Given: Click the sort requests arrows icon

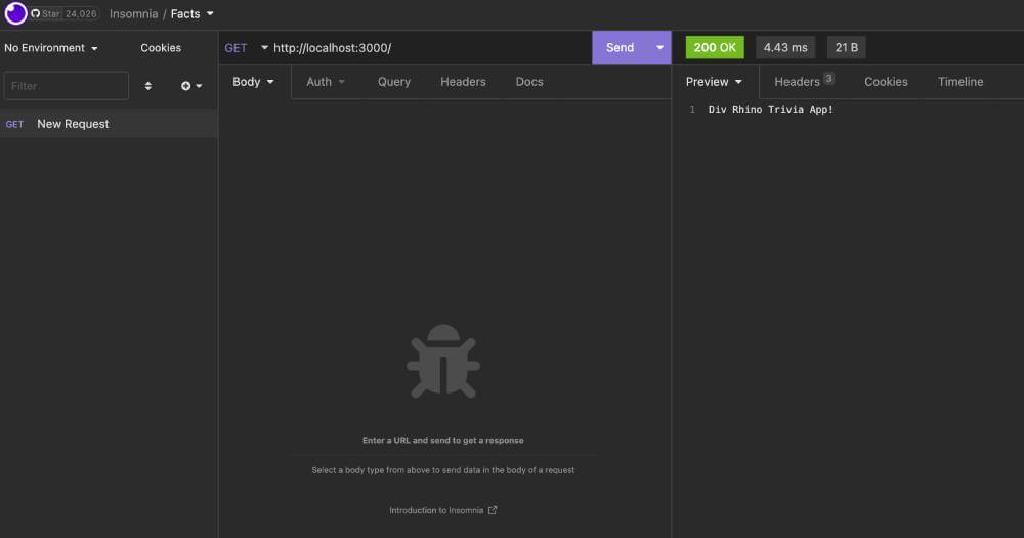Looking at the screenshot, I should pos(148,86).
